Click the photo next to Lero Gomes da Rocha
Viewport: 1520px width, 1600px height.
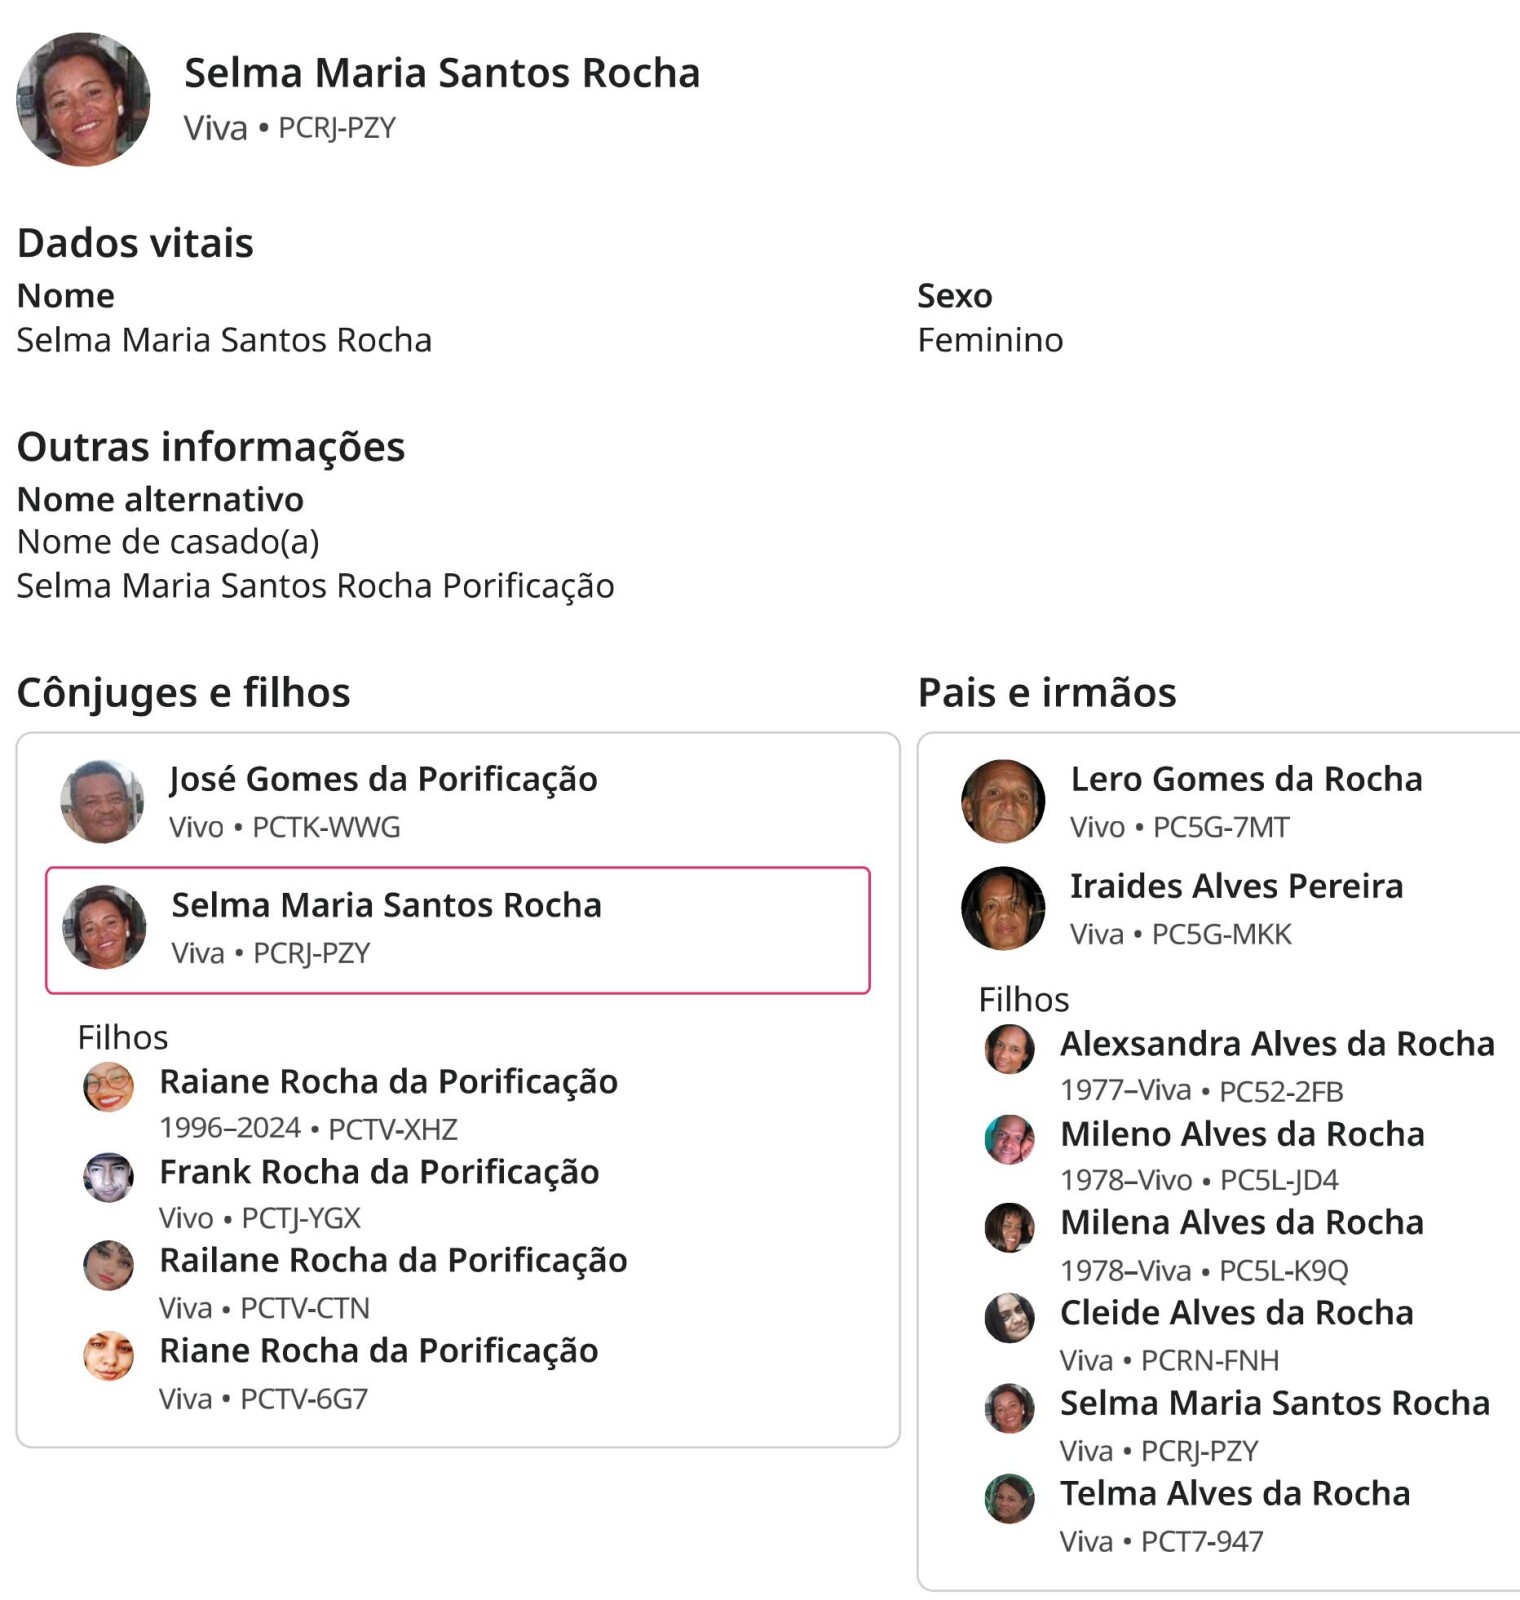pos(1003,801)
